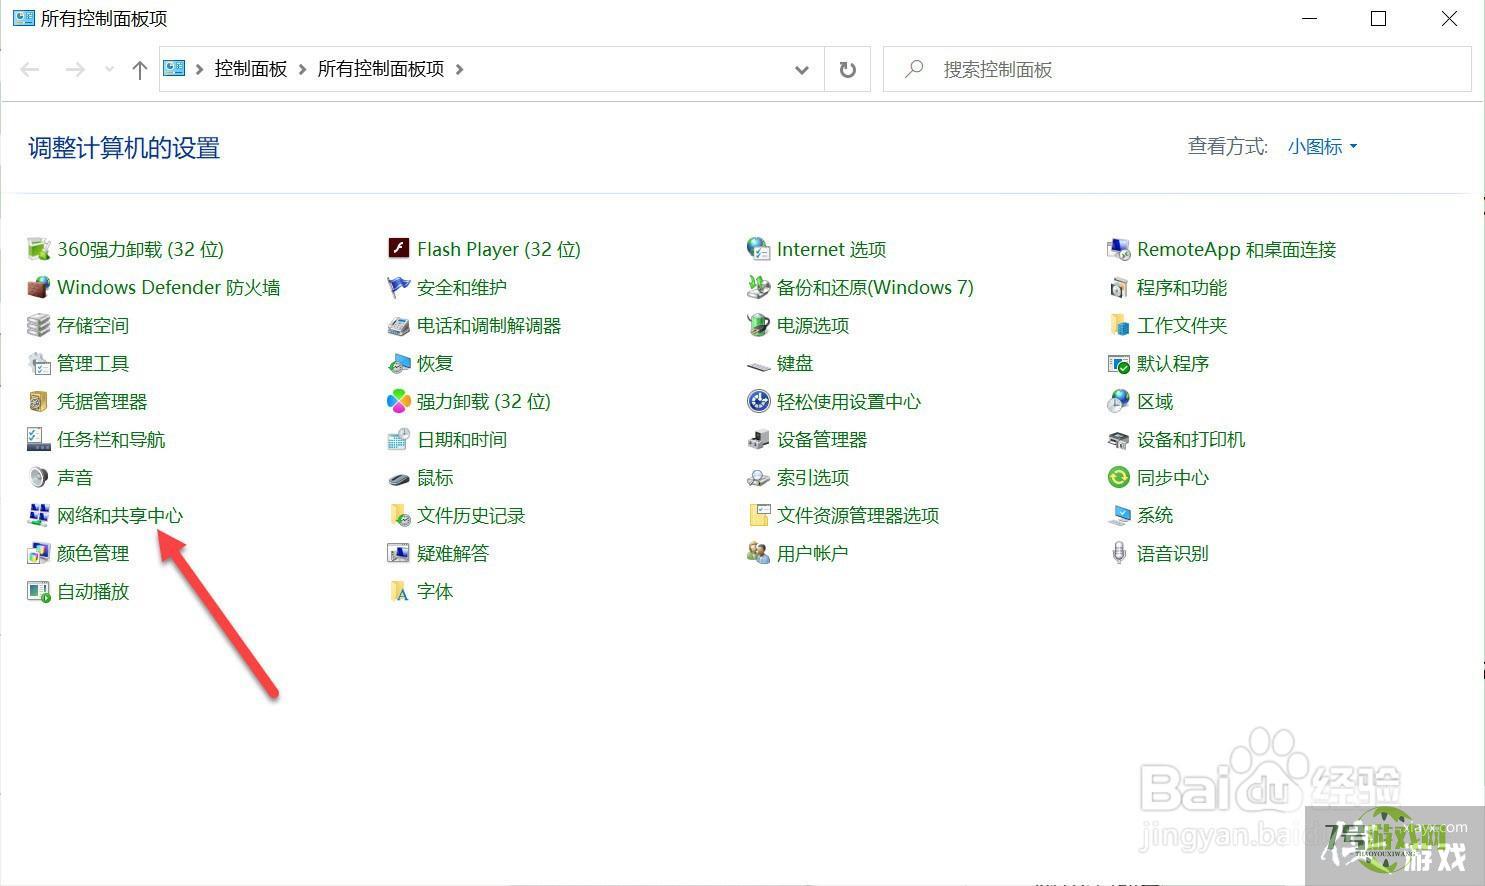Open the 小图标 view mode dropdown
This screenshot has width=1485, height=886.
pyautogui.click(x=1323, y=147)
